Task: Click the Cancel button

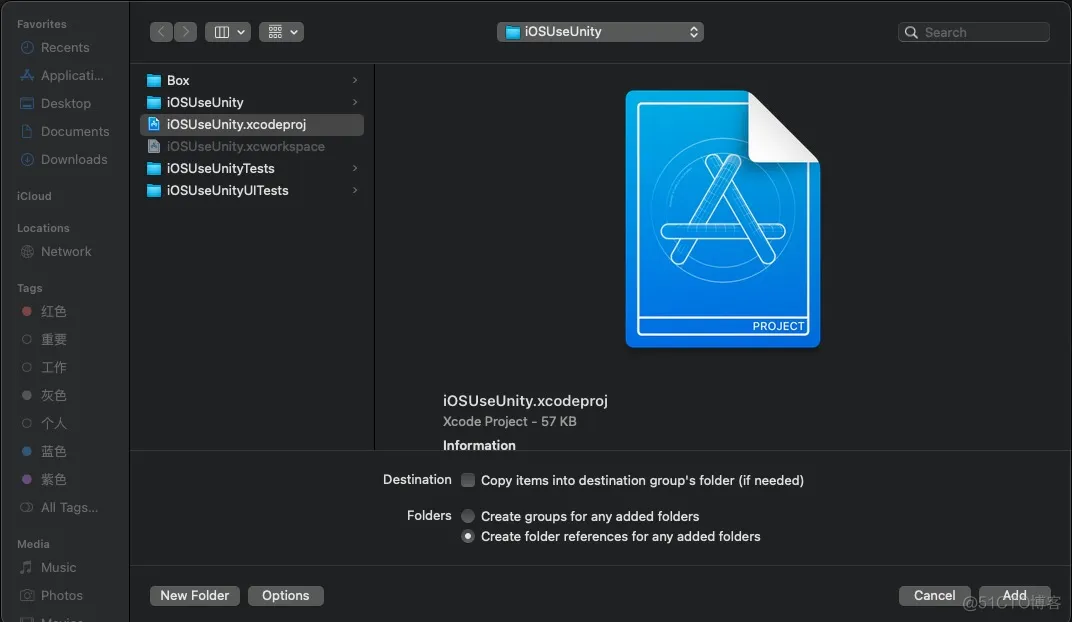Action: [935, 596]
